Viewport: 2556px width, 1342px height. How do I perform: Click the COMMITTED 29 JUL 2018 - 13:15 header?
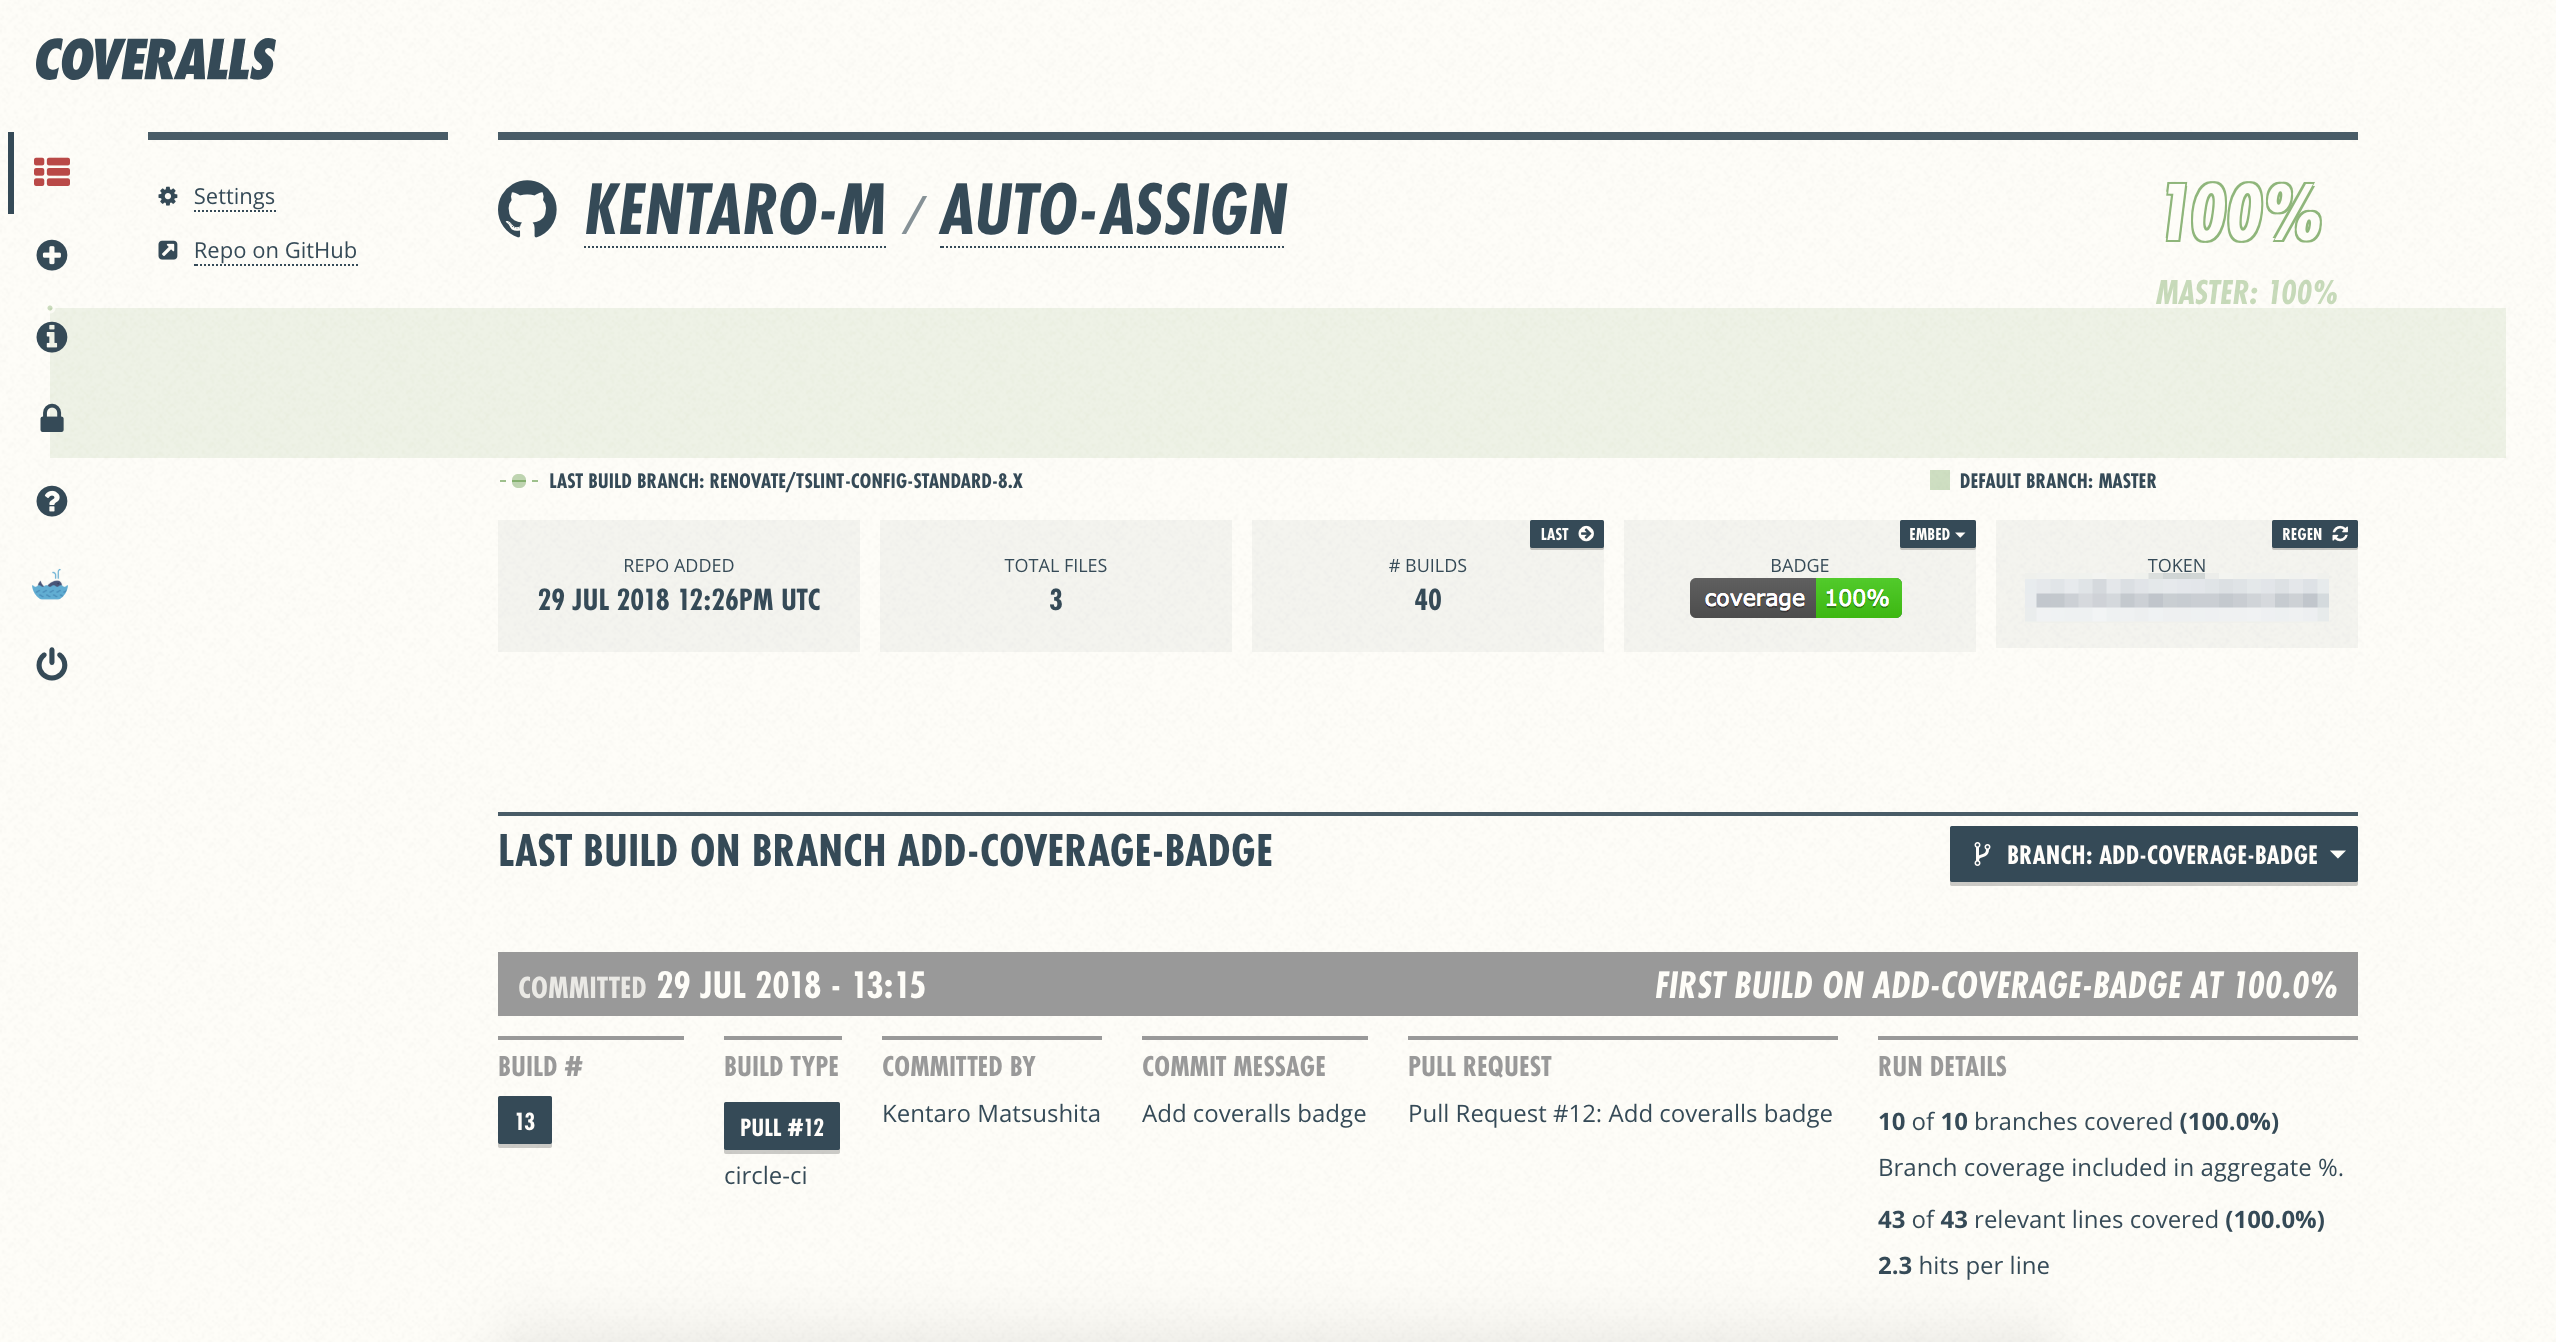[x=722, y=985]
